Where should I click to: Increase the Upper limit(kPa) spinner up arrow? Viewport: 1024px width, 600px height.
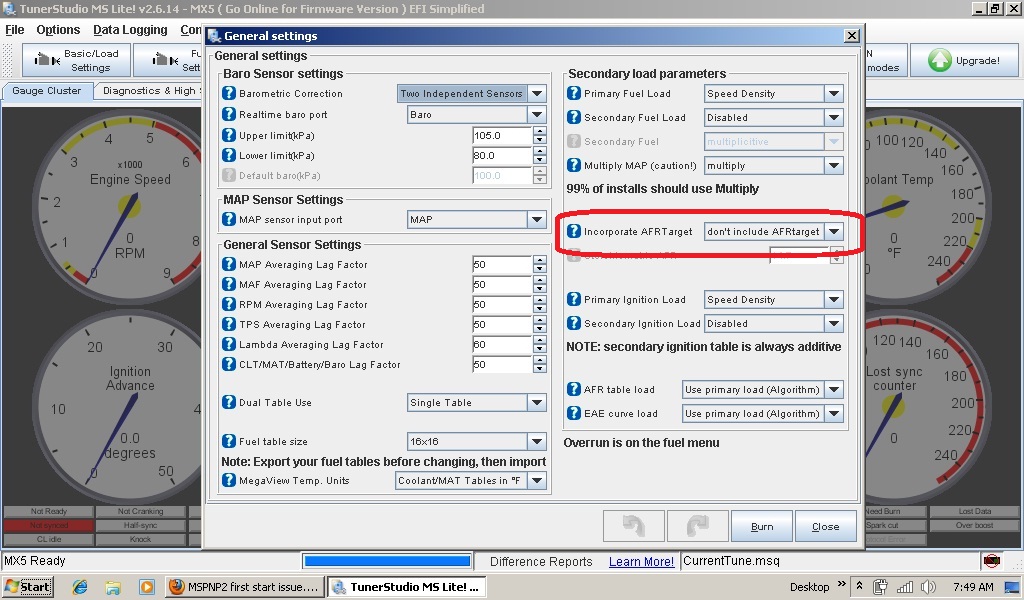point(539,131)
